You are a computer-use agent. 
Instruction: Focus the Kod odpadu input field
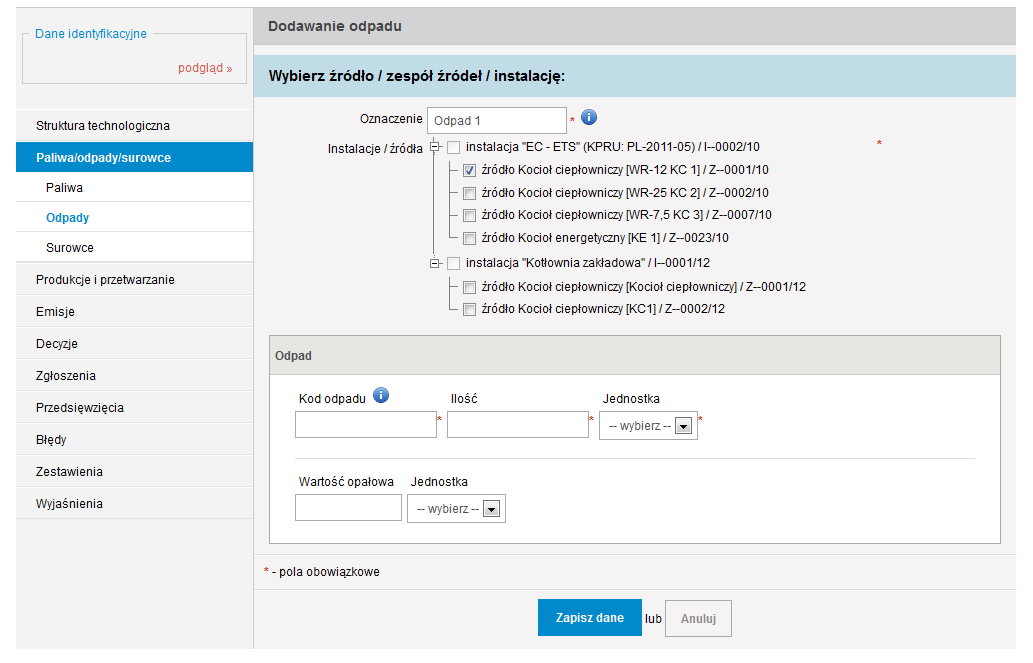(366, 424)
